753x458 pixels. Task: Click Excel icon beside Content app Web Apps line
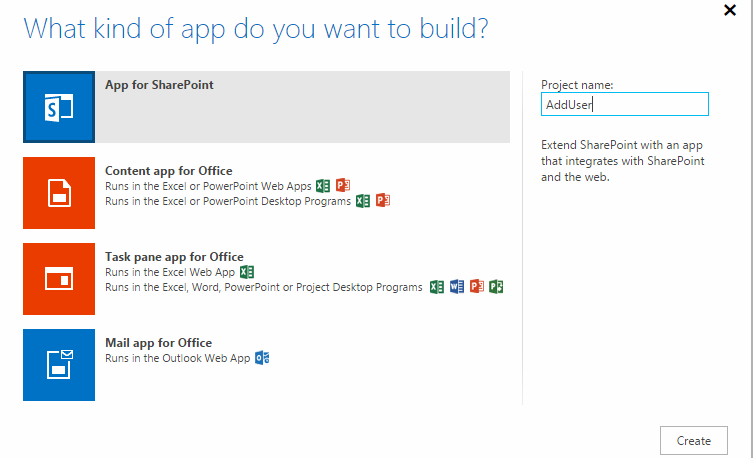[x=323, y=186]
